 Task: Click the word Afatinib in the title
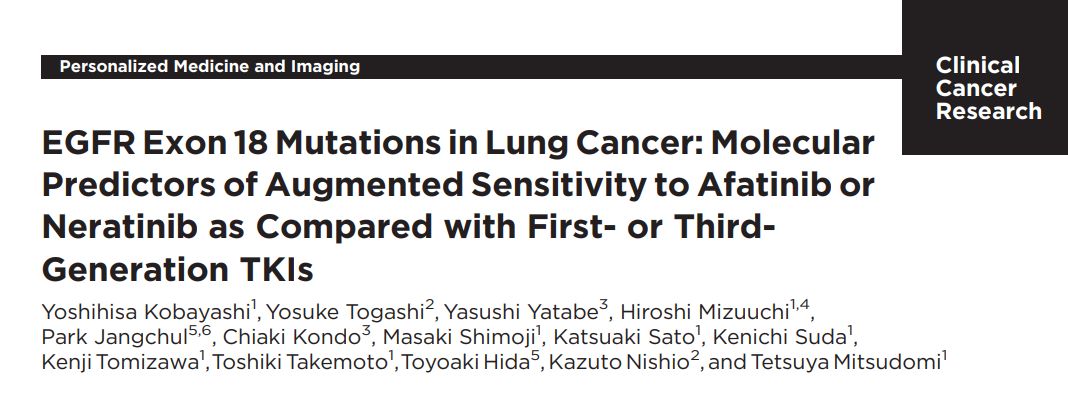(x=766, y=185)
